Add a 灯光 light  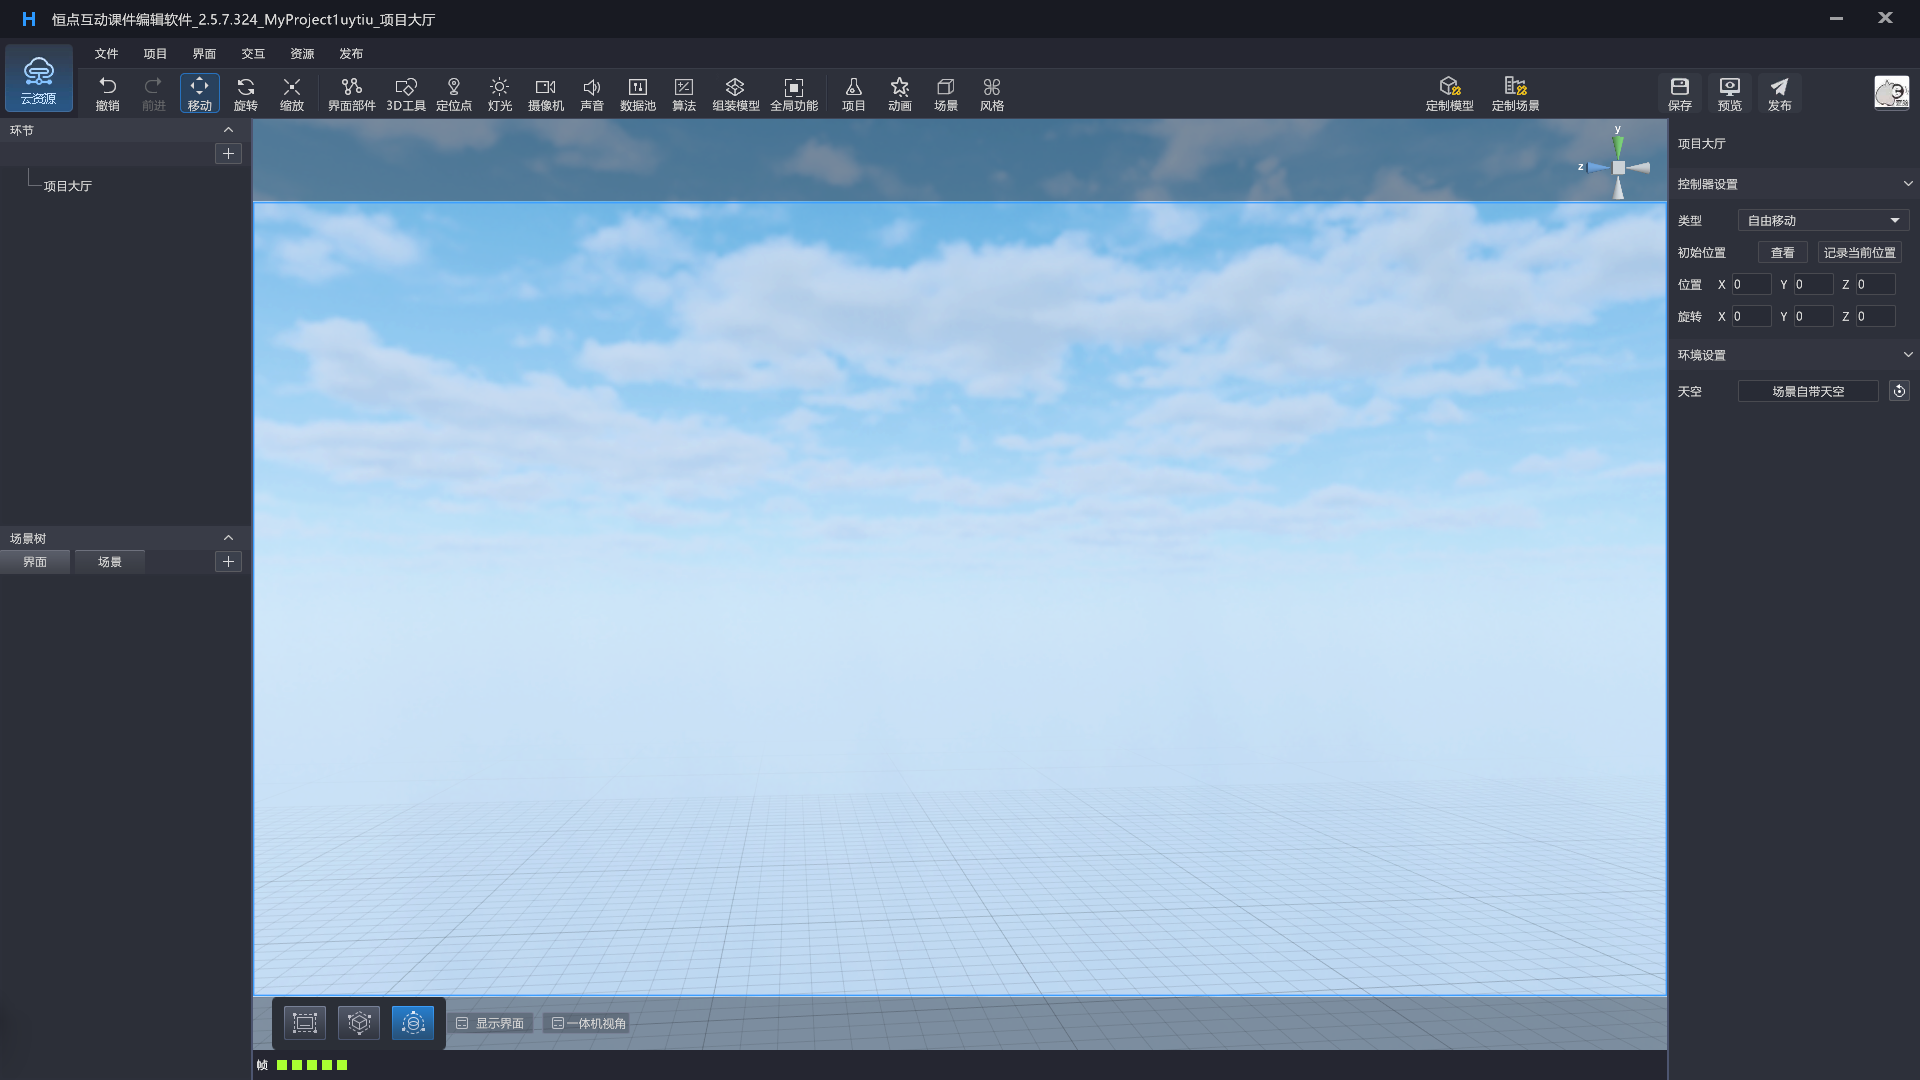click(499, 93)
